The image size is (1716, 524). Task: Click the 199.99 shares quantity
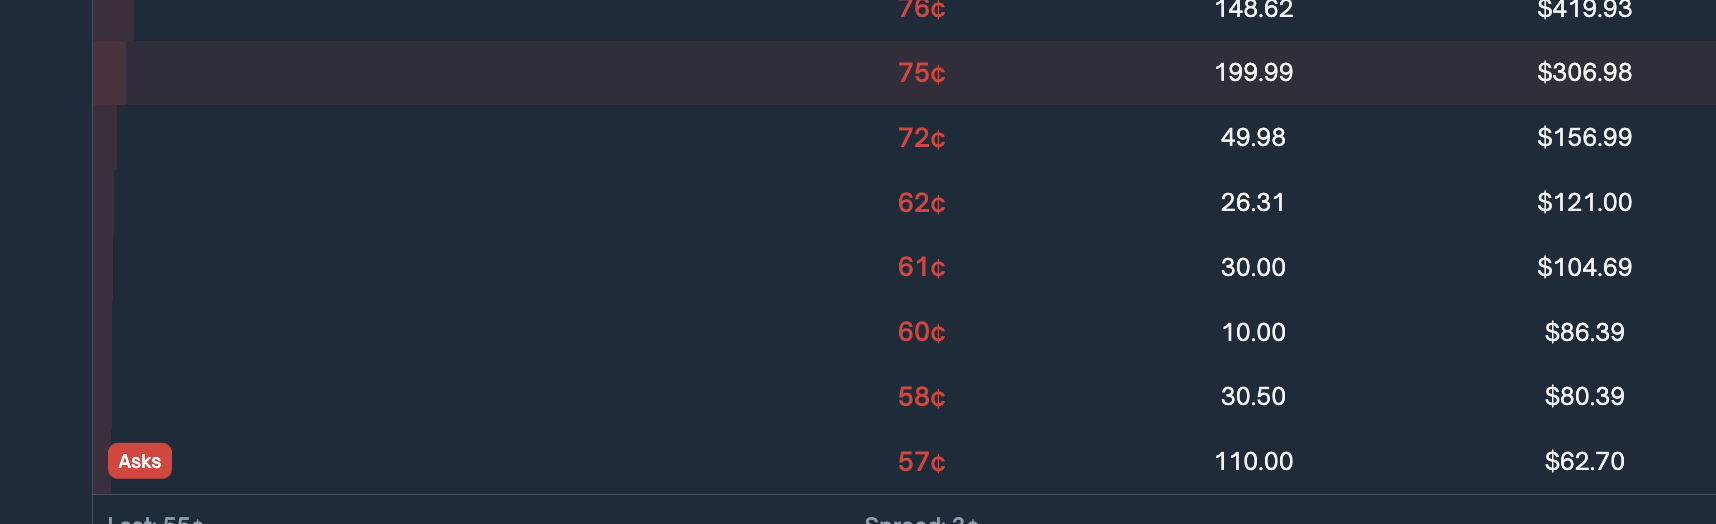1253,73
